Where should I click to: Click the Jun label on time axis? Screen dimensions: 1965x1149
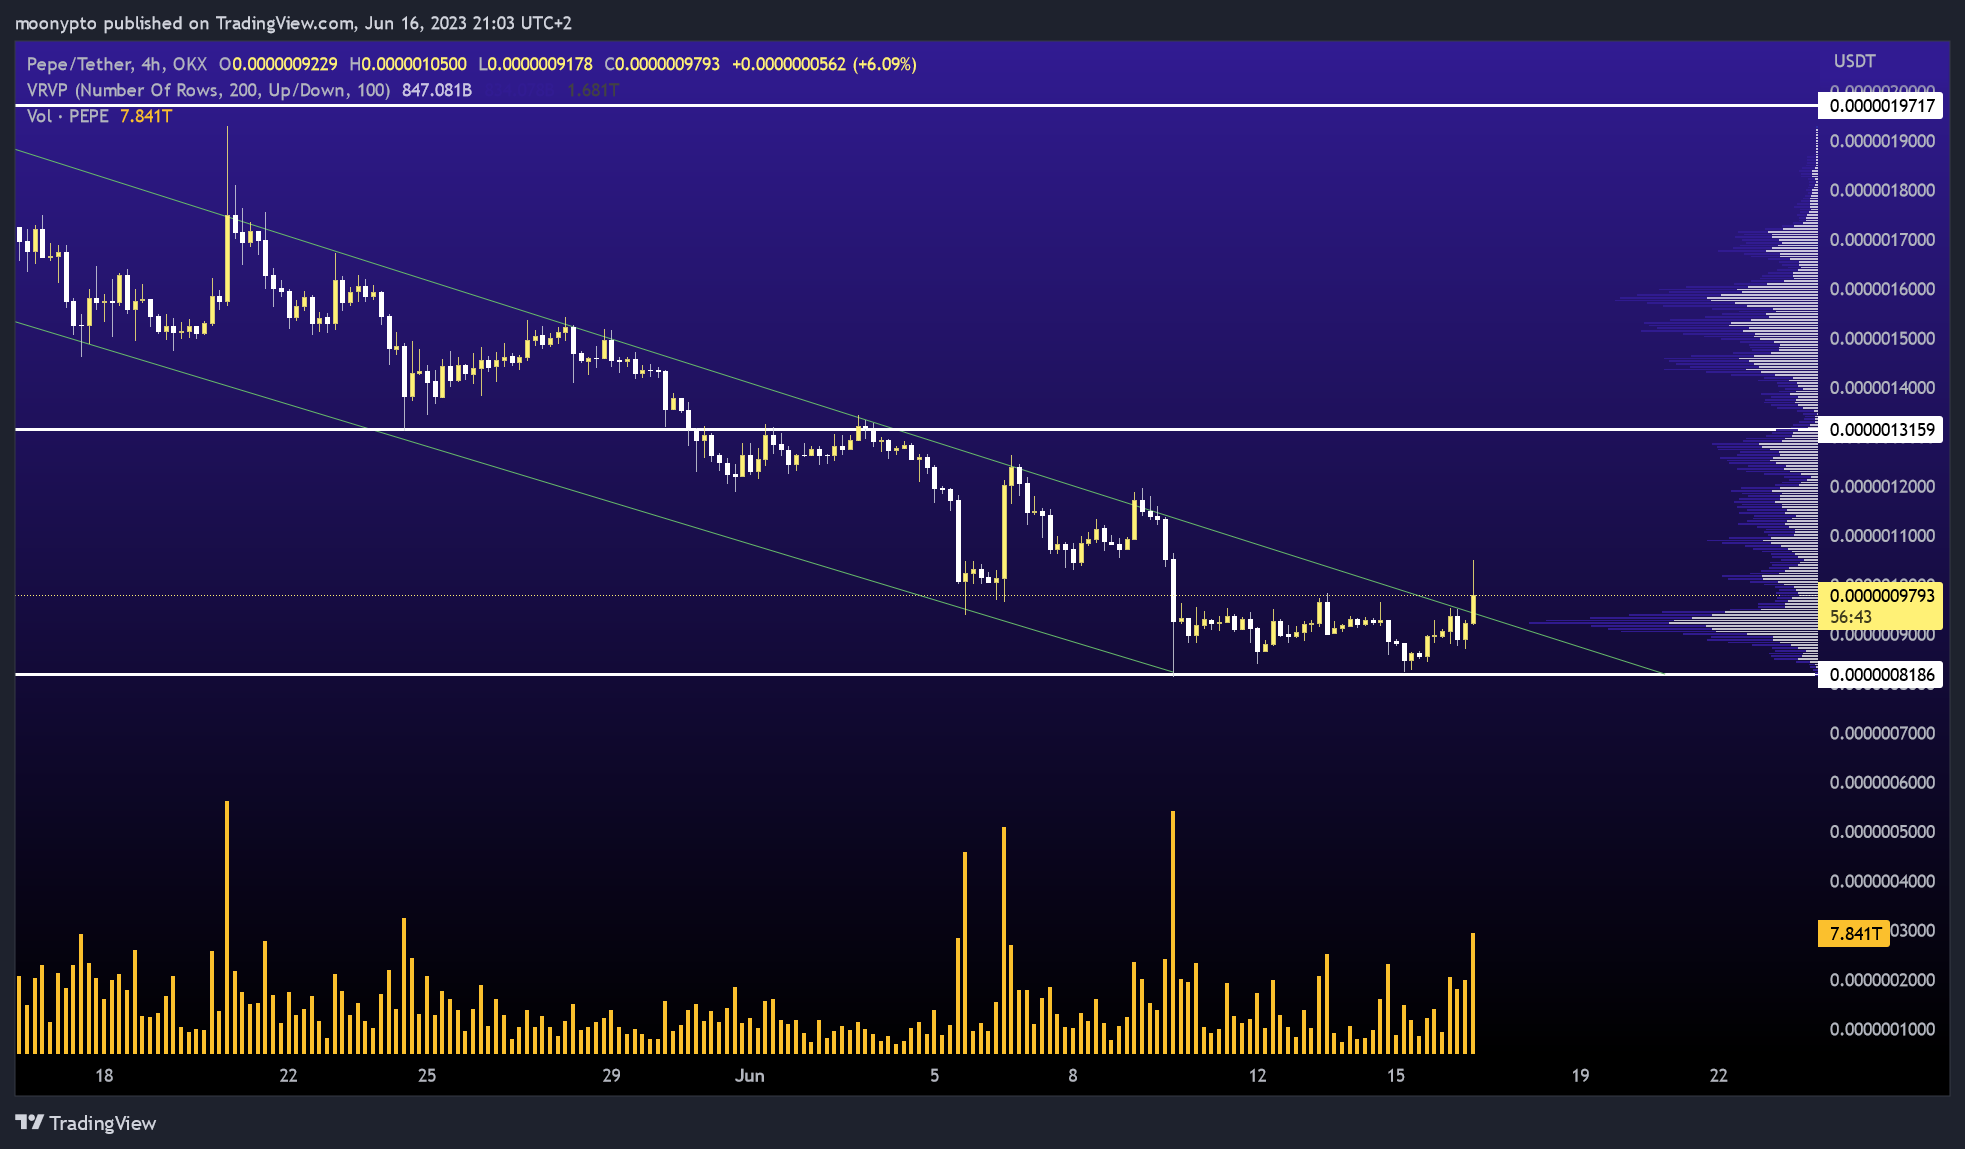click(749, 1076)
